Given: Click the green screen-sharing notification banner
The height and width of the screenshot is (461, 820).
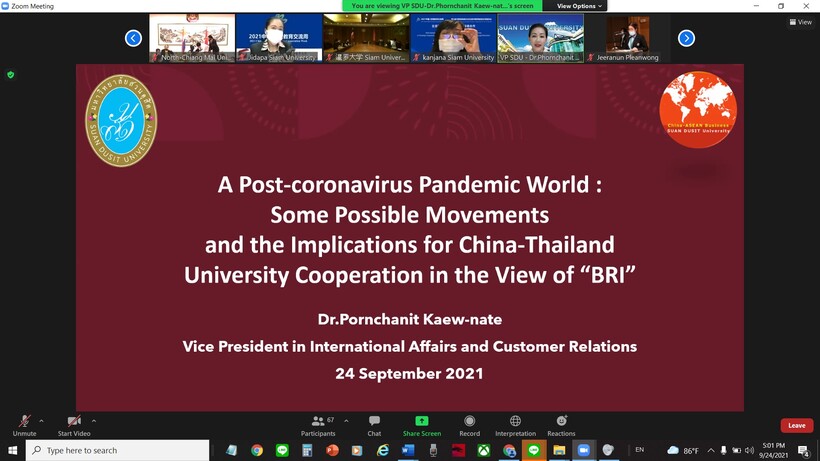Looking at the screenshot, I should (442, 6).
